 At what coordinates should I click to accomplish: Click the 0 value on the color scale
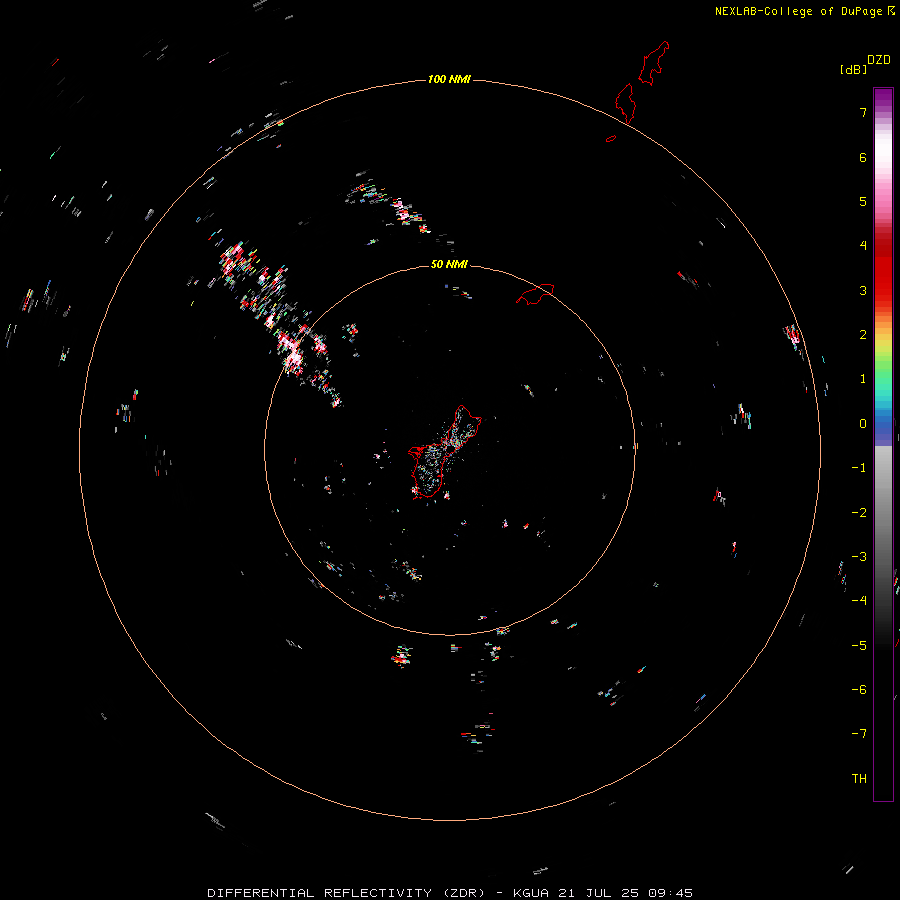[x=863, y=424]
